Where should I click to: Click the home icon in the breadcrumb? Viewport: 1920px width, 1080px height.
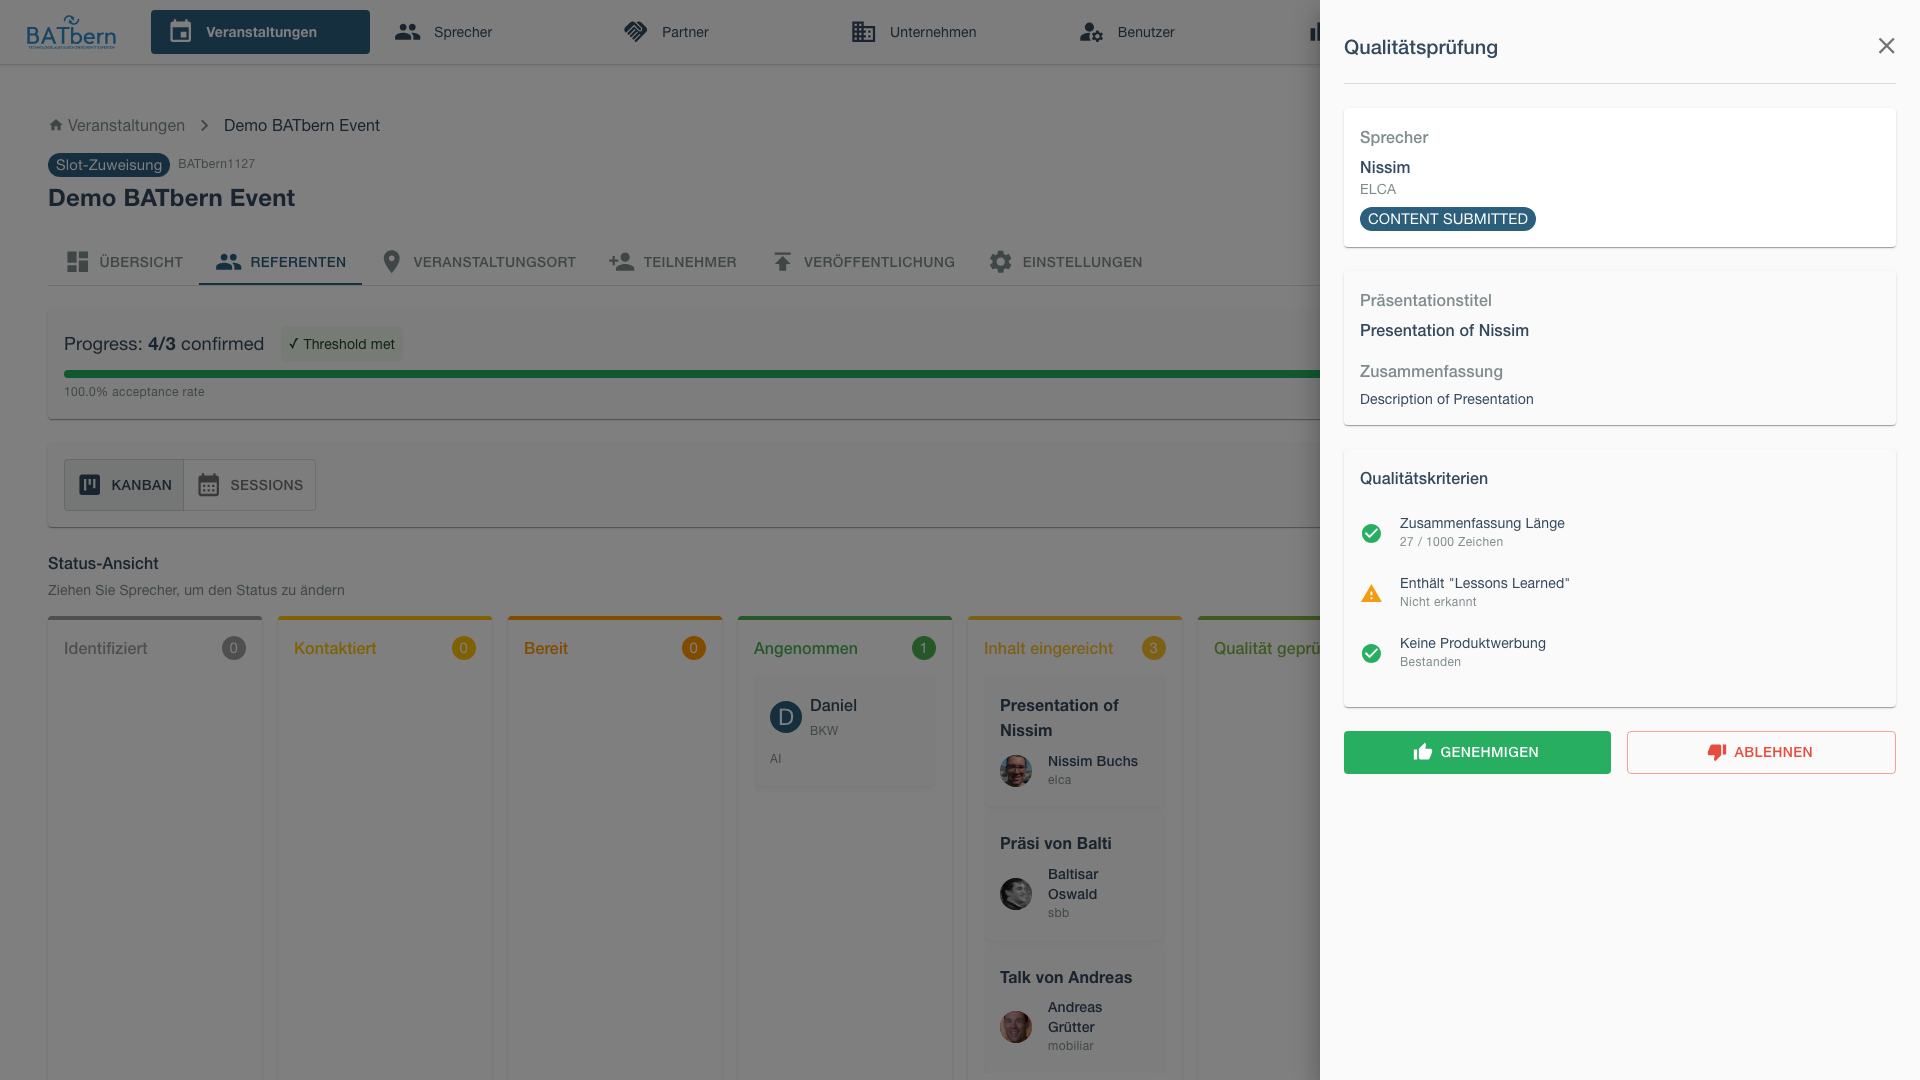pos(56,125)
